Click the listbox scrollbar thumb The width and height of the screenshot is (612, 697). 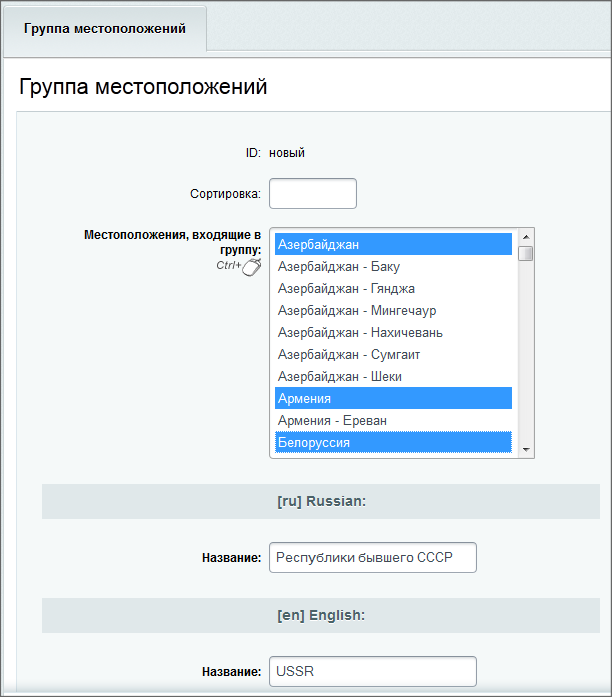coord(526,253)
